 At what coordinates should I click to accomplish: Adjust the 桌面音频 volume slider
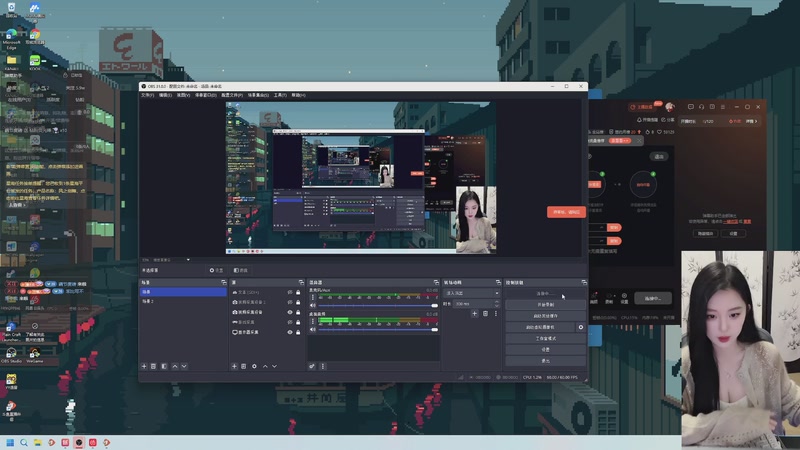click(378, 330)
